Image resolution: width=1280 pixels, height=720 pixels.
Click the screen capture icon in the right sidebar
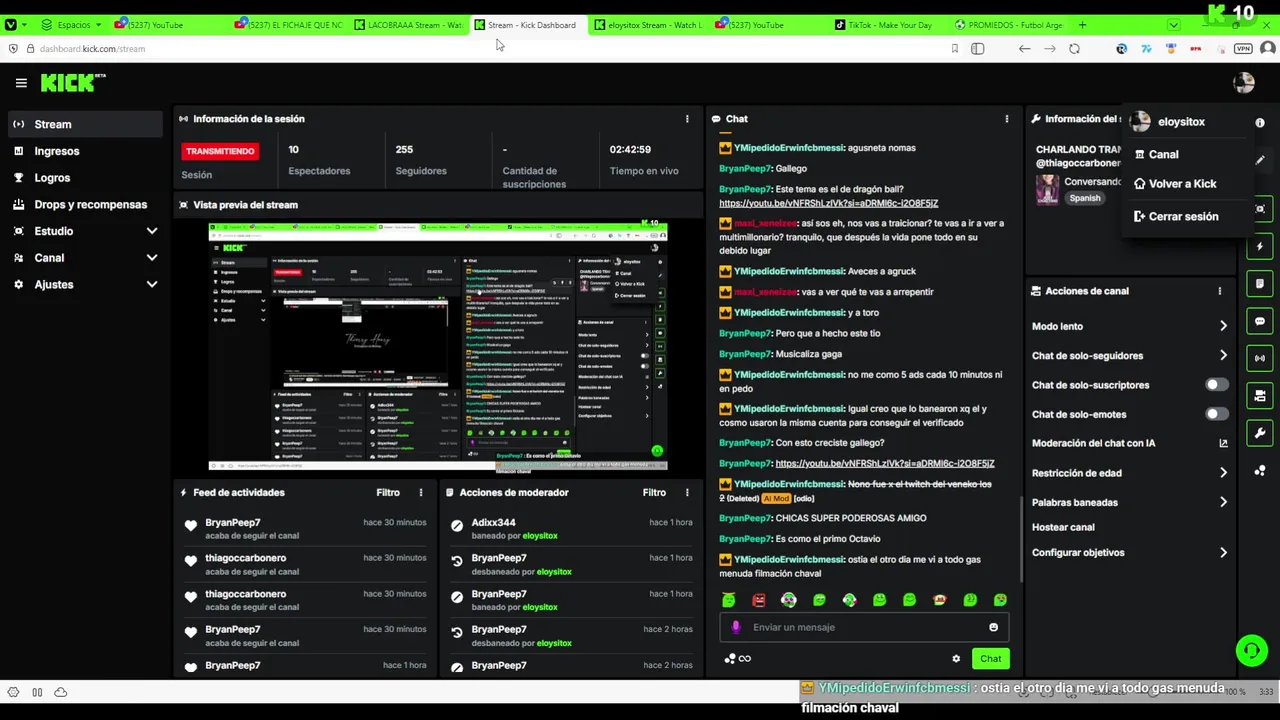click(1260, 209)
